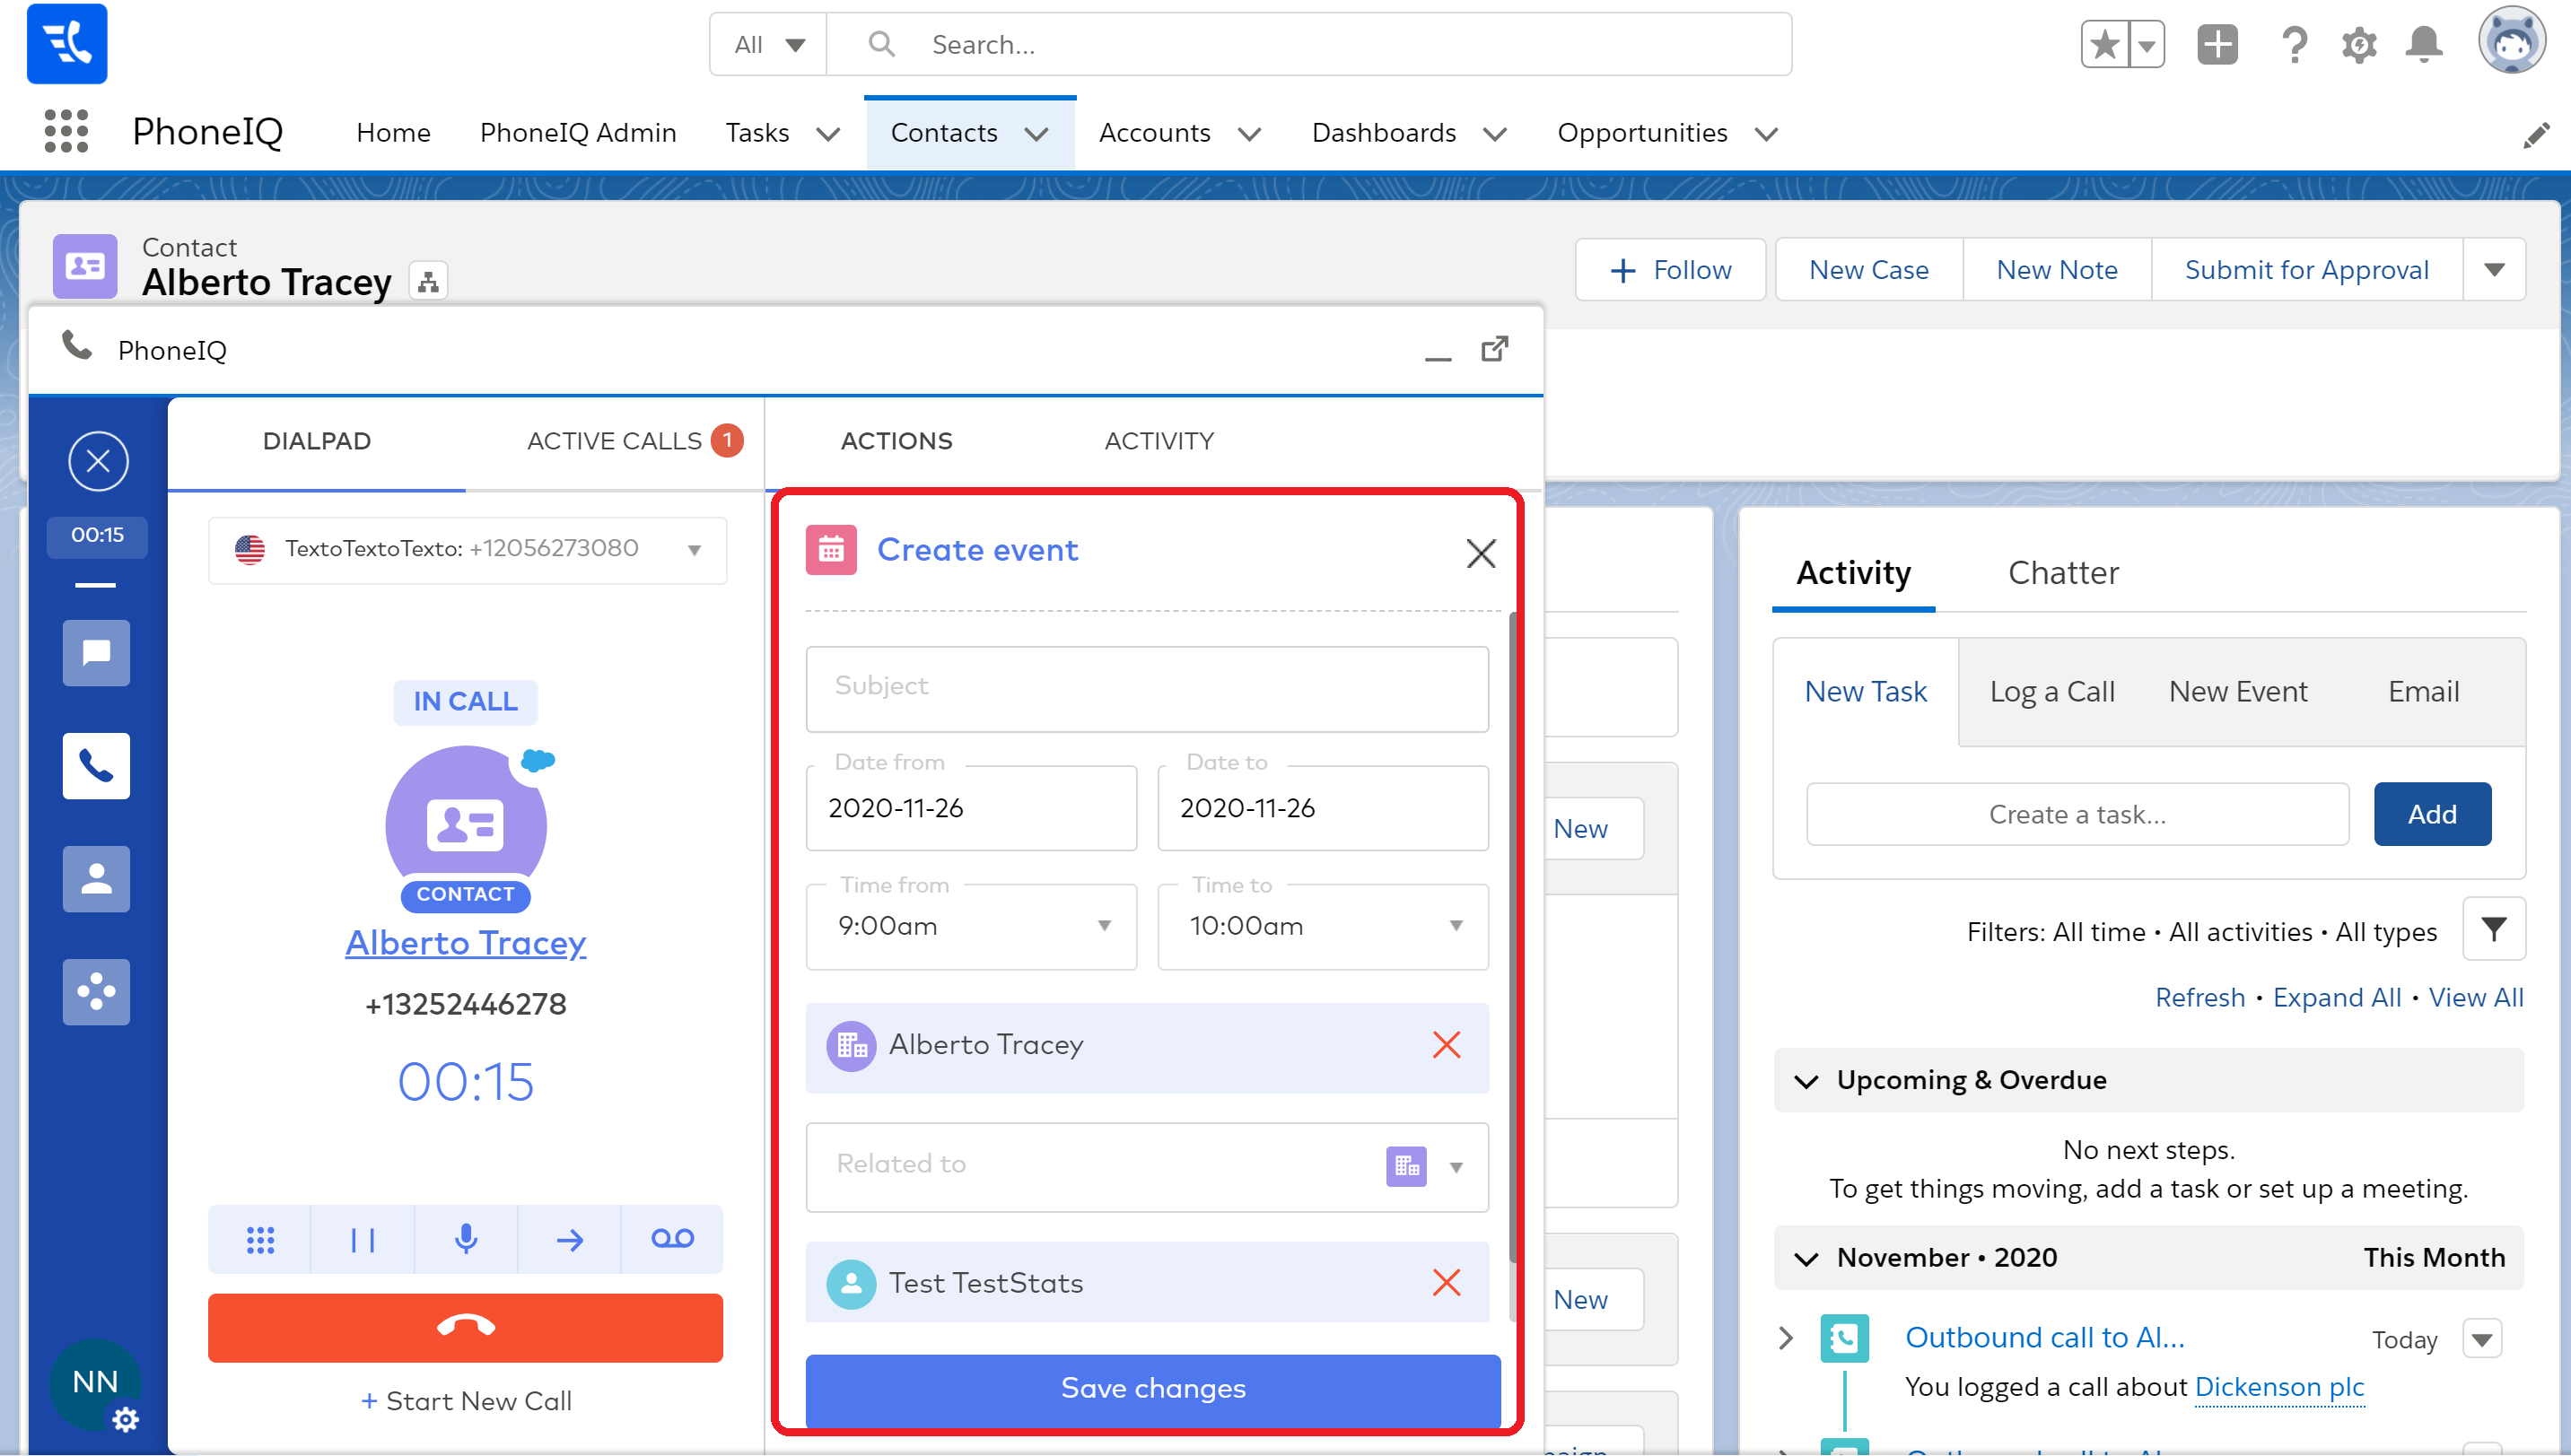Open the user profile avatar
Image resolution: width=2571 pixels, height=1456 pixels.
(x=2511, y=42)
